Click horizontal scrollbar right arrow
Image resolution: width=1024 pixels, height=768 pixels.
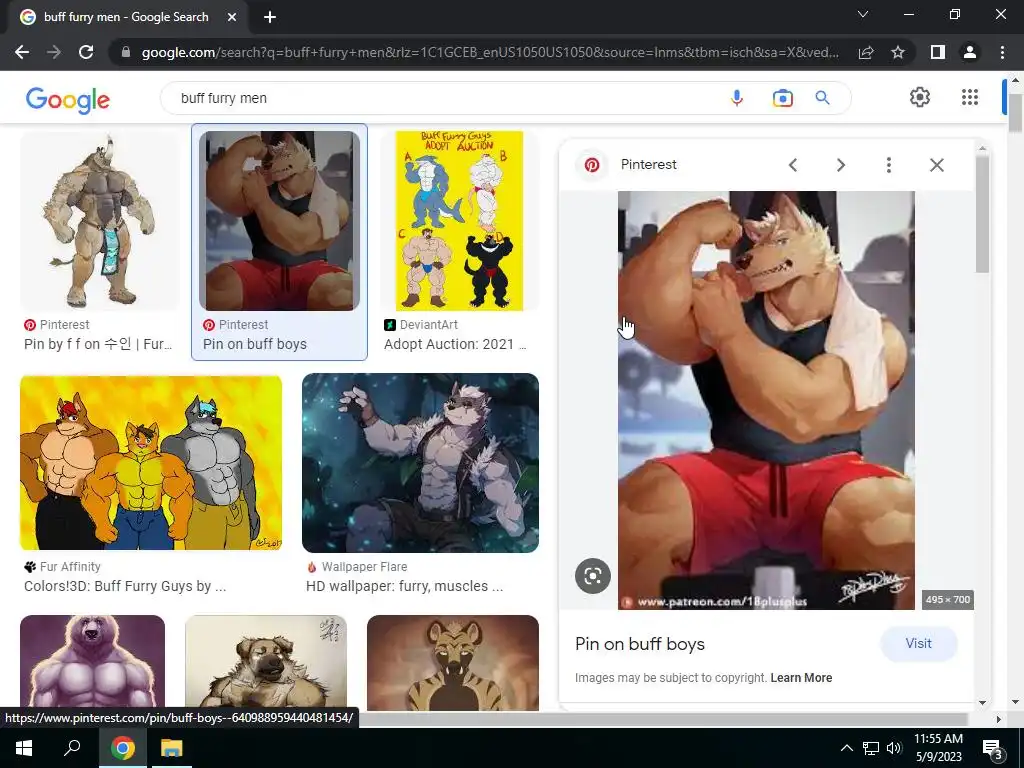pyautogui.click(x=999, y=719)
